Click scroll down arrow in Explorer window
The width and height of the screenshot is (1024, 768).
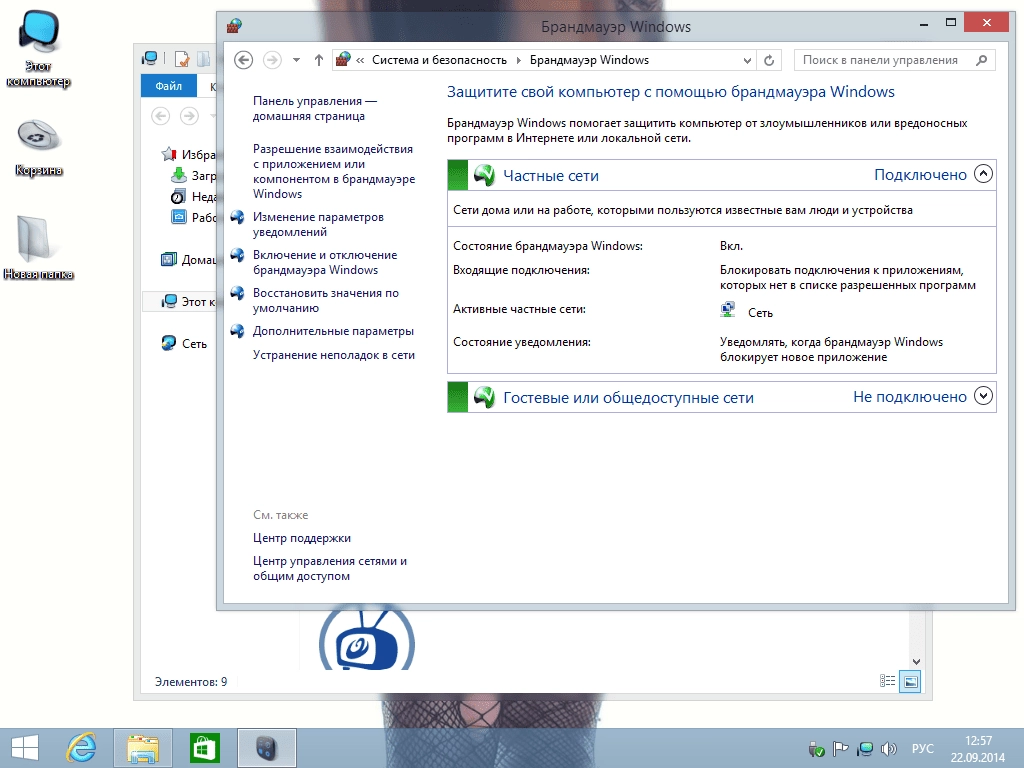tap(916, 661)
